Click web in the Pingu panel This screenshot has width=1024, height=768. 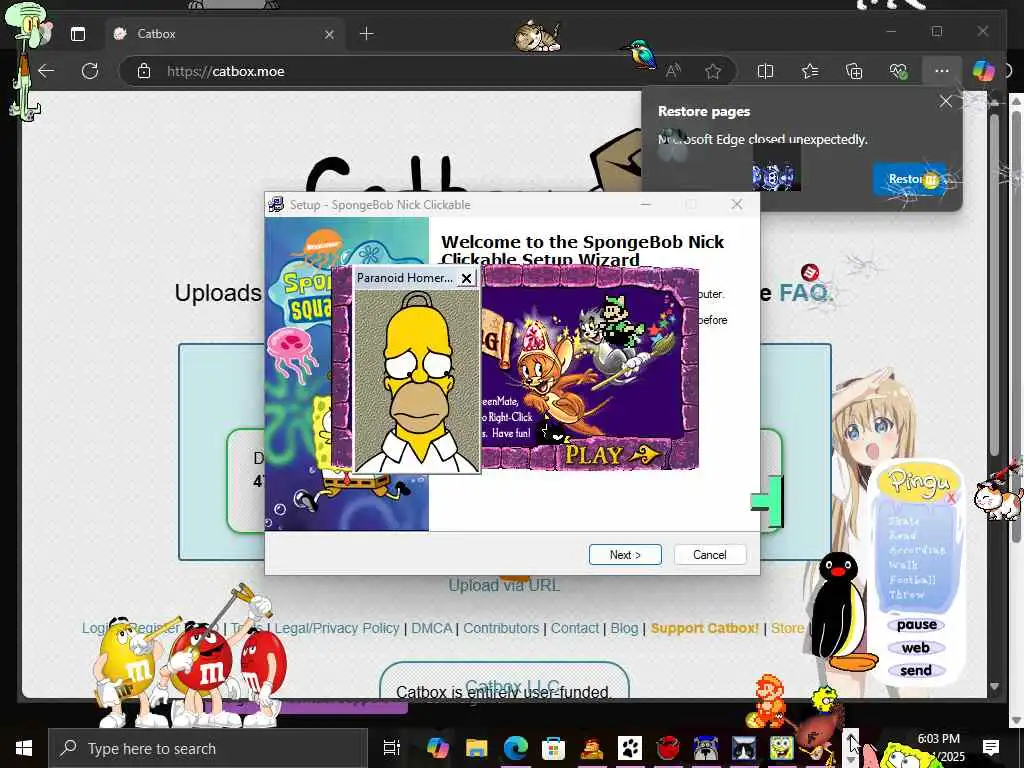tap(916, 648)
